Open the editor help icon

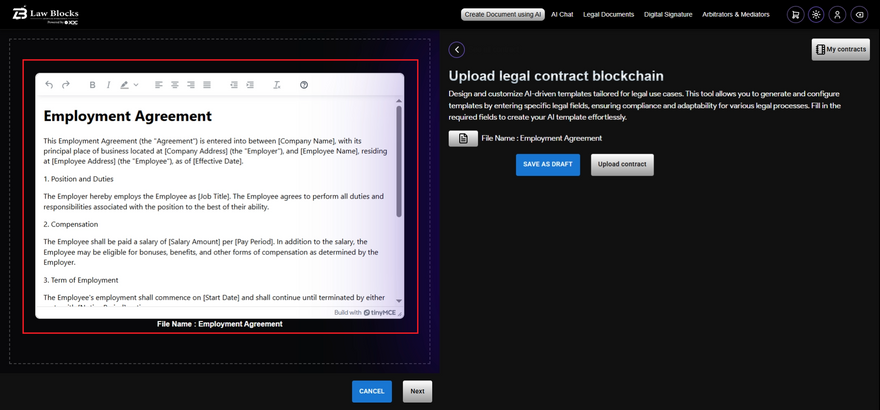tap(304, 85)
